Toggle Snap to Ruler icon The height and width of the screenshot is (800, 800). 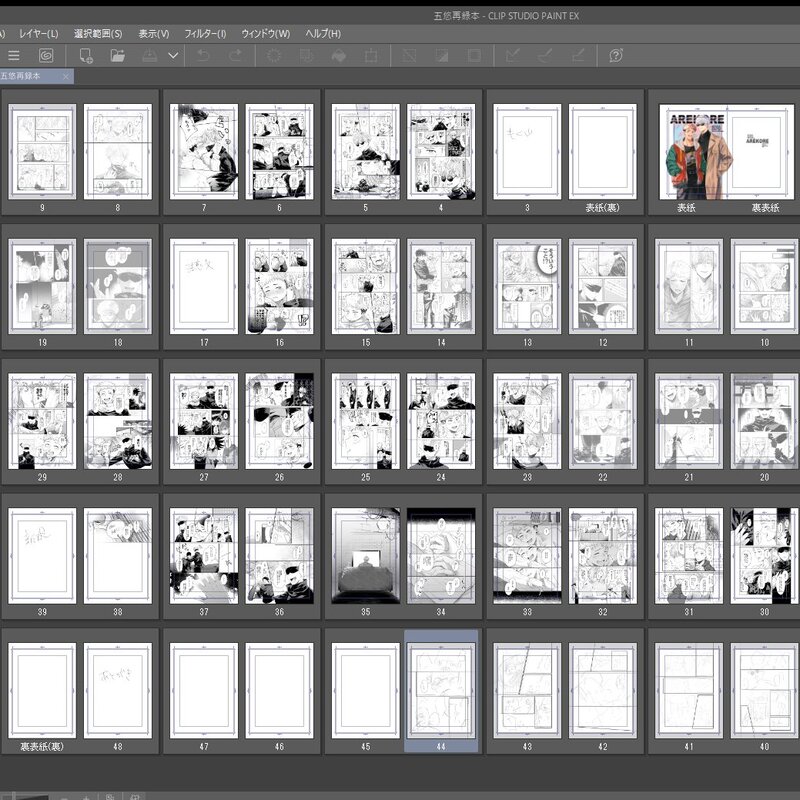click(513, 56)
